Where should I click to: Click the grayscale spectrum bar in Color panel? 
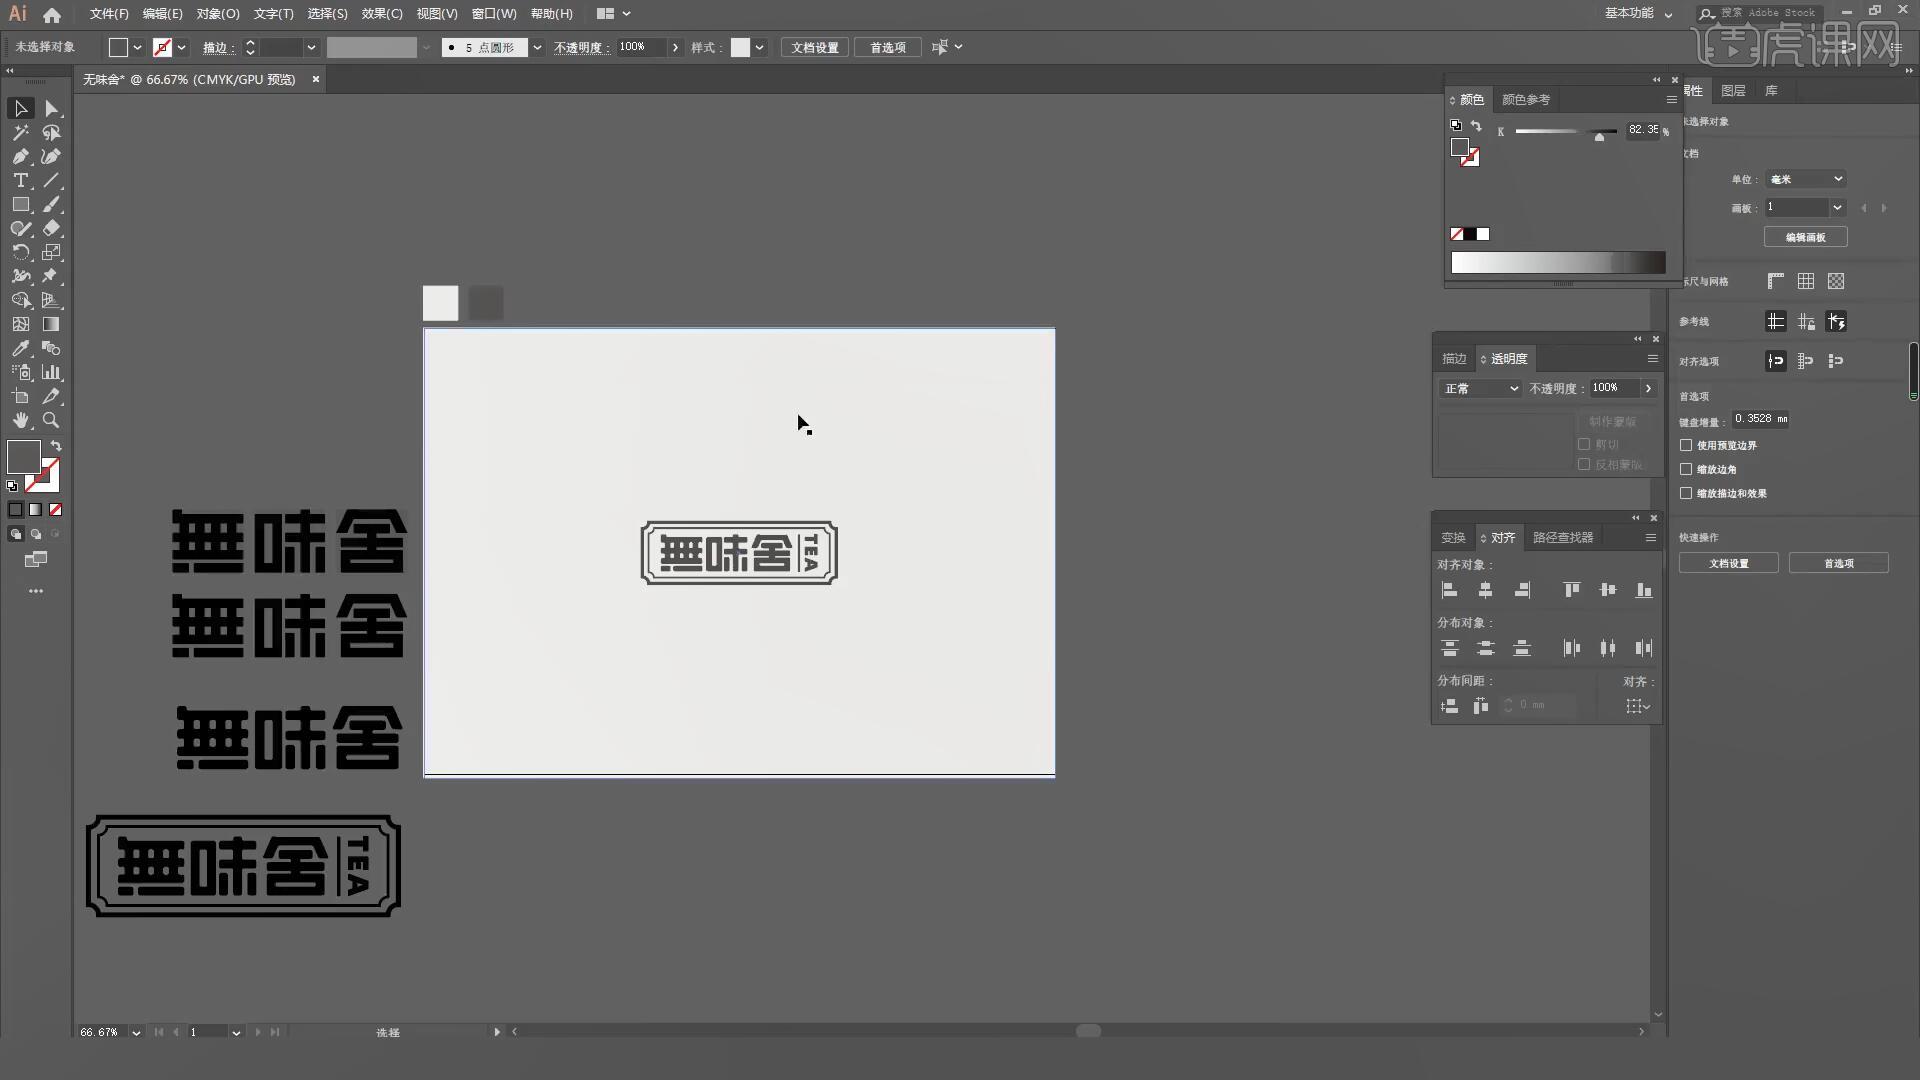tap(1558, 263)
